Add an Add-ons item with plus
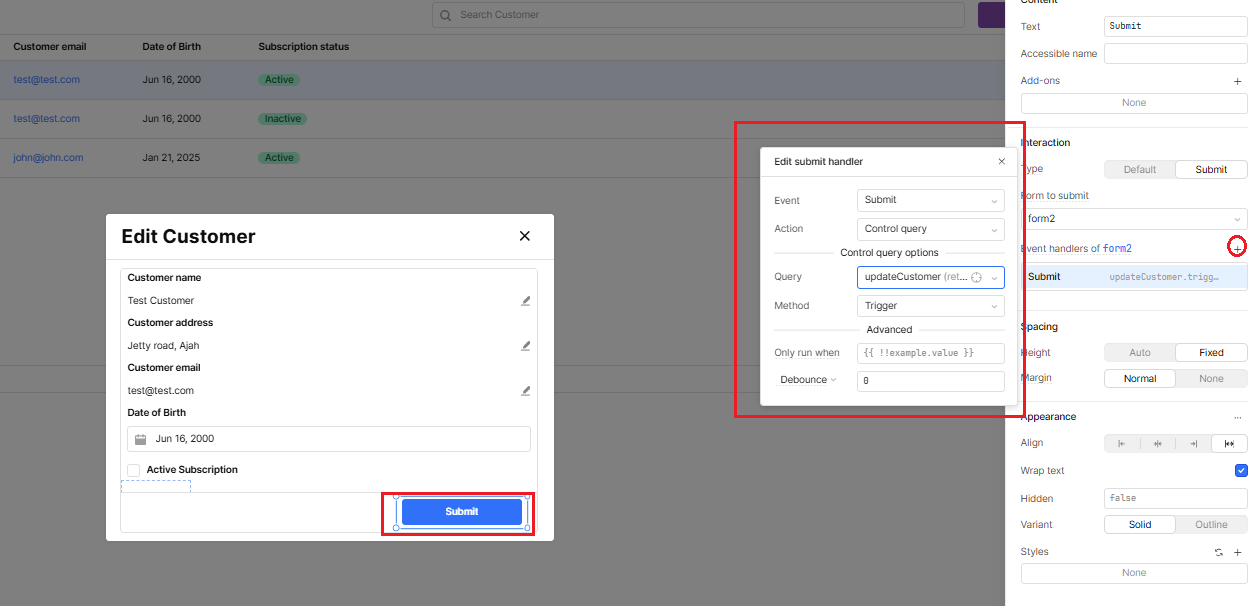This screenshot has height=606, width=1248. tap(1238, 81)
